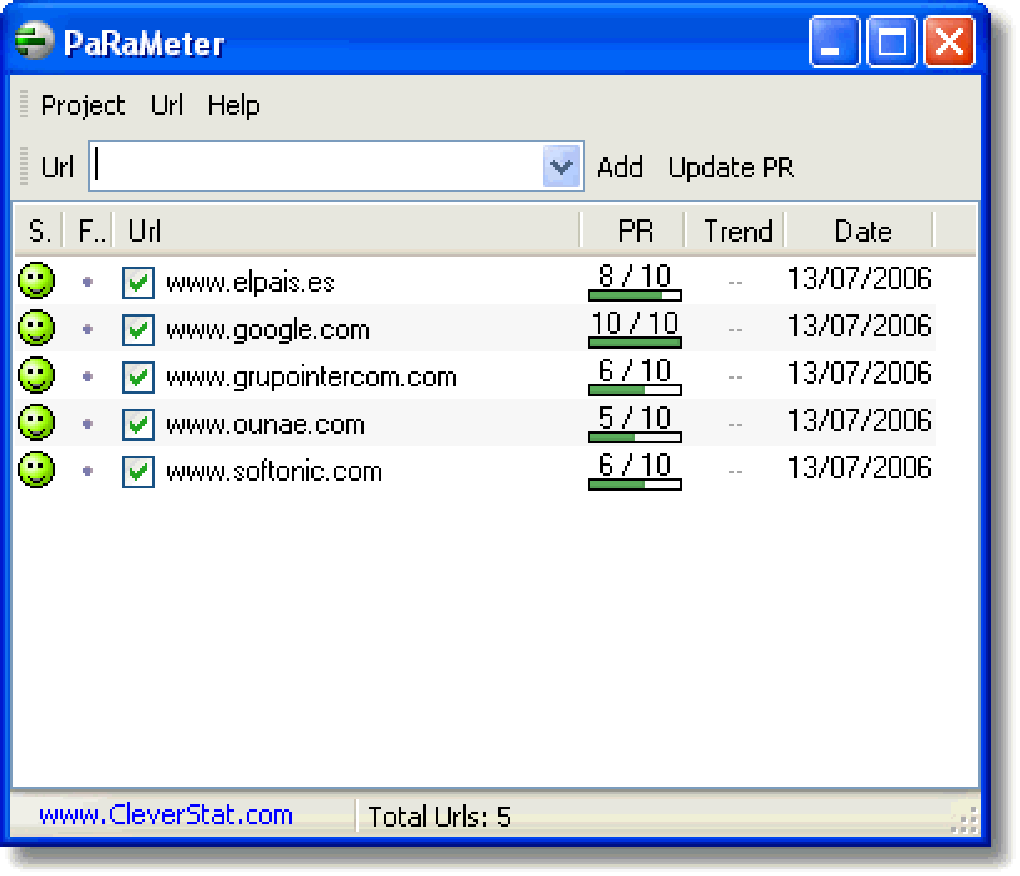
Task: Click the smiley status icon for www.google.com
Action: [x=36, y=328]
